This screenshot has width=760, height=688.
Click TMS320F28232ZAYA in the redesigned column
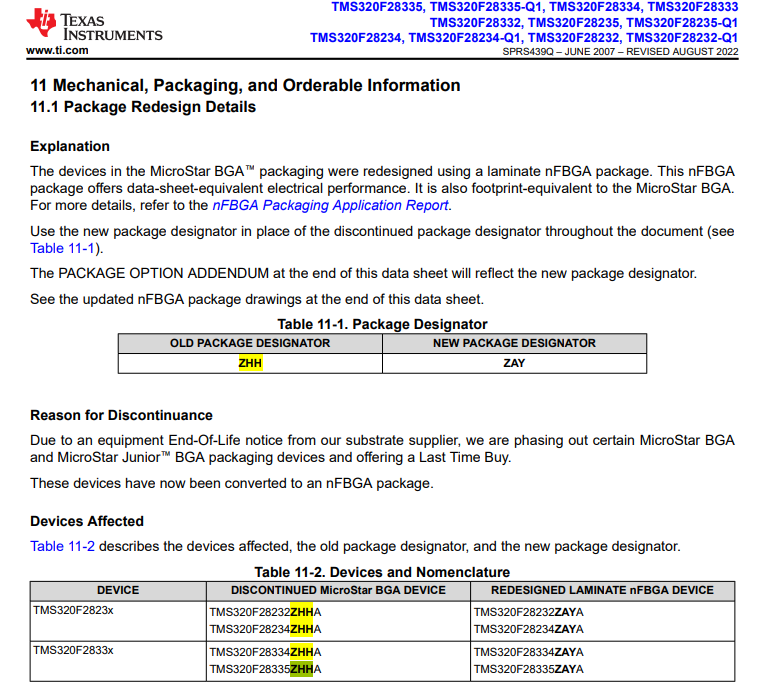click(x=528, y=612)
